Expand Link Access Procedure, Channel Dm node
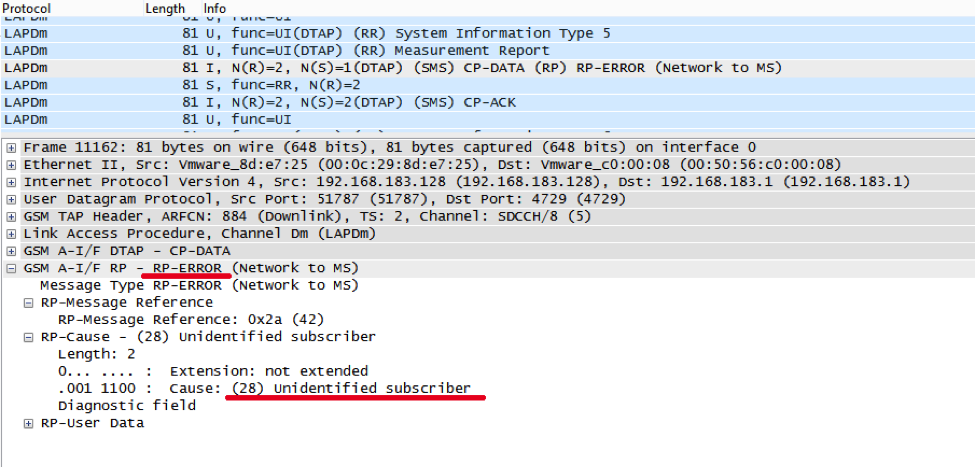975x468 pixels. [x=11, y=233]
